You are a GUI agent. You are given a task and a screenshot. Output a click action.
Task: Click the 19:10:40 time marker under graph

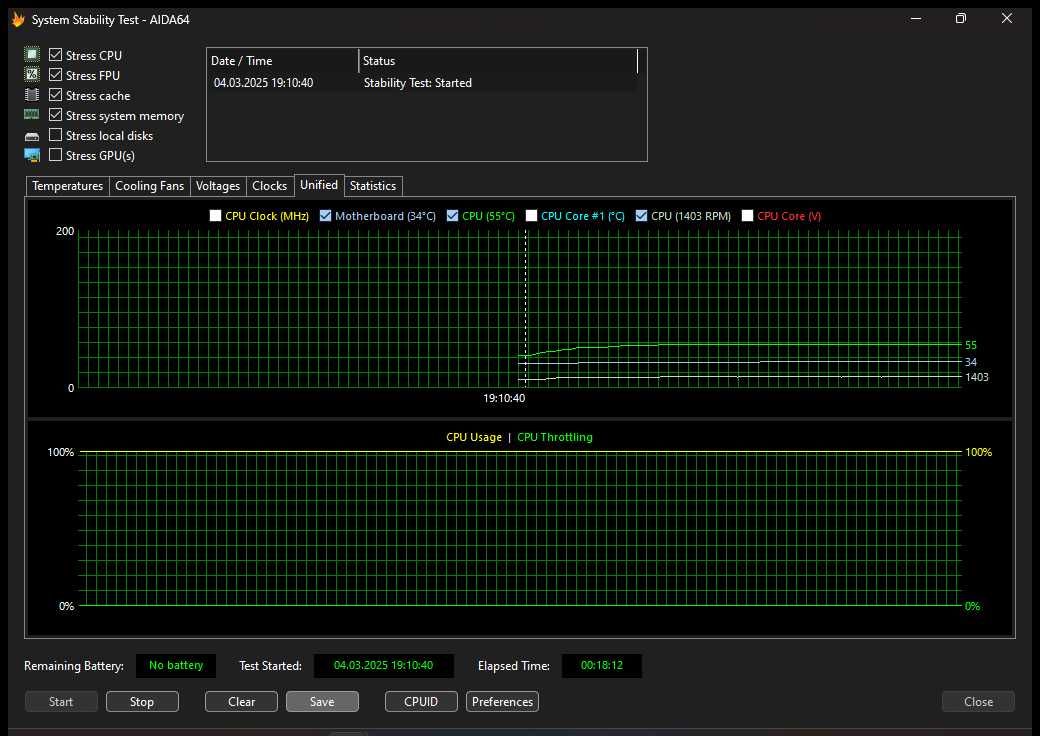tap(504, 399)
